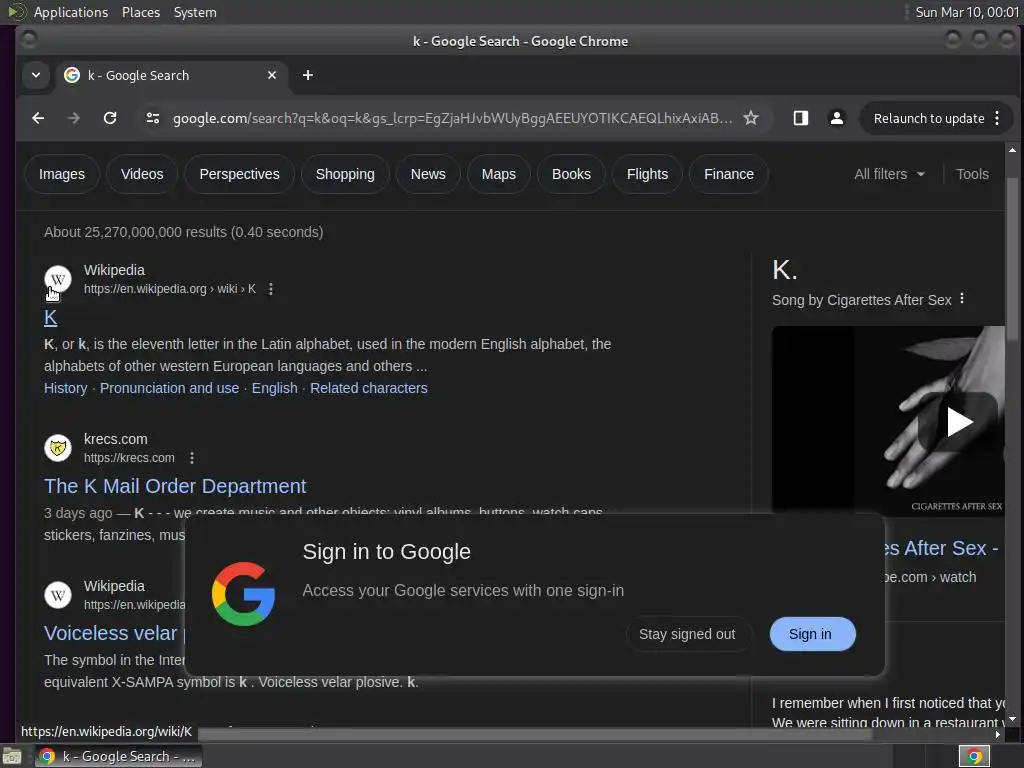Open Voiceless velar result link
The width and height of the screenshot is (1024, 768).
(114, 633)
